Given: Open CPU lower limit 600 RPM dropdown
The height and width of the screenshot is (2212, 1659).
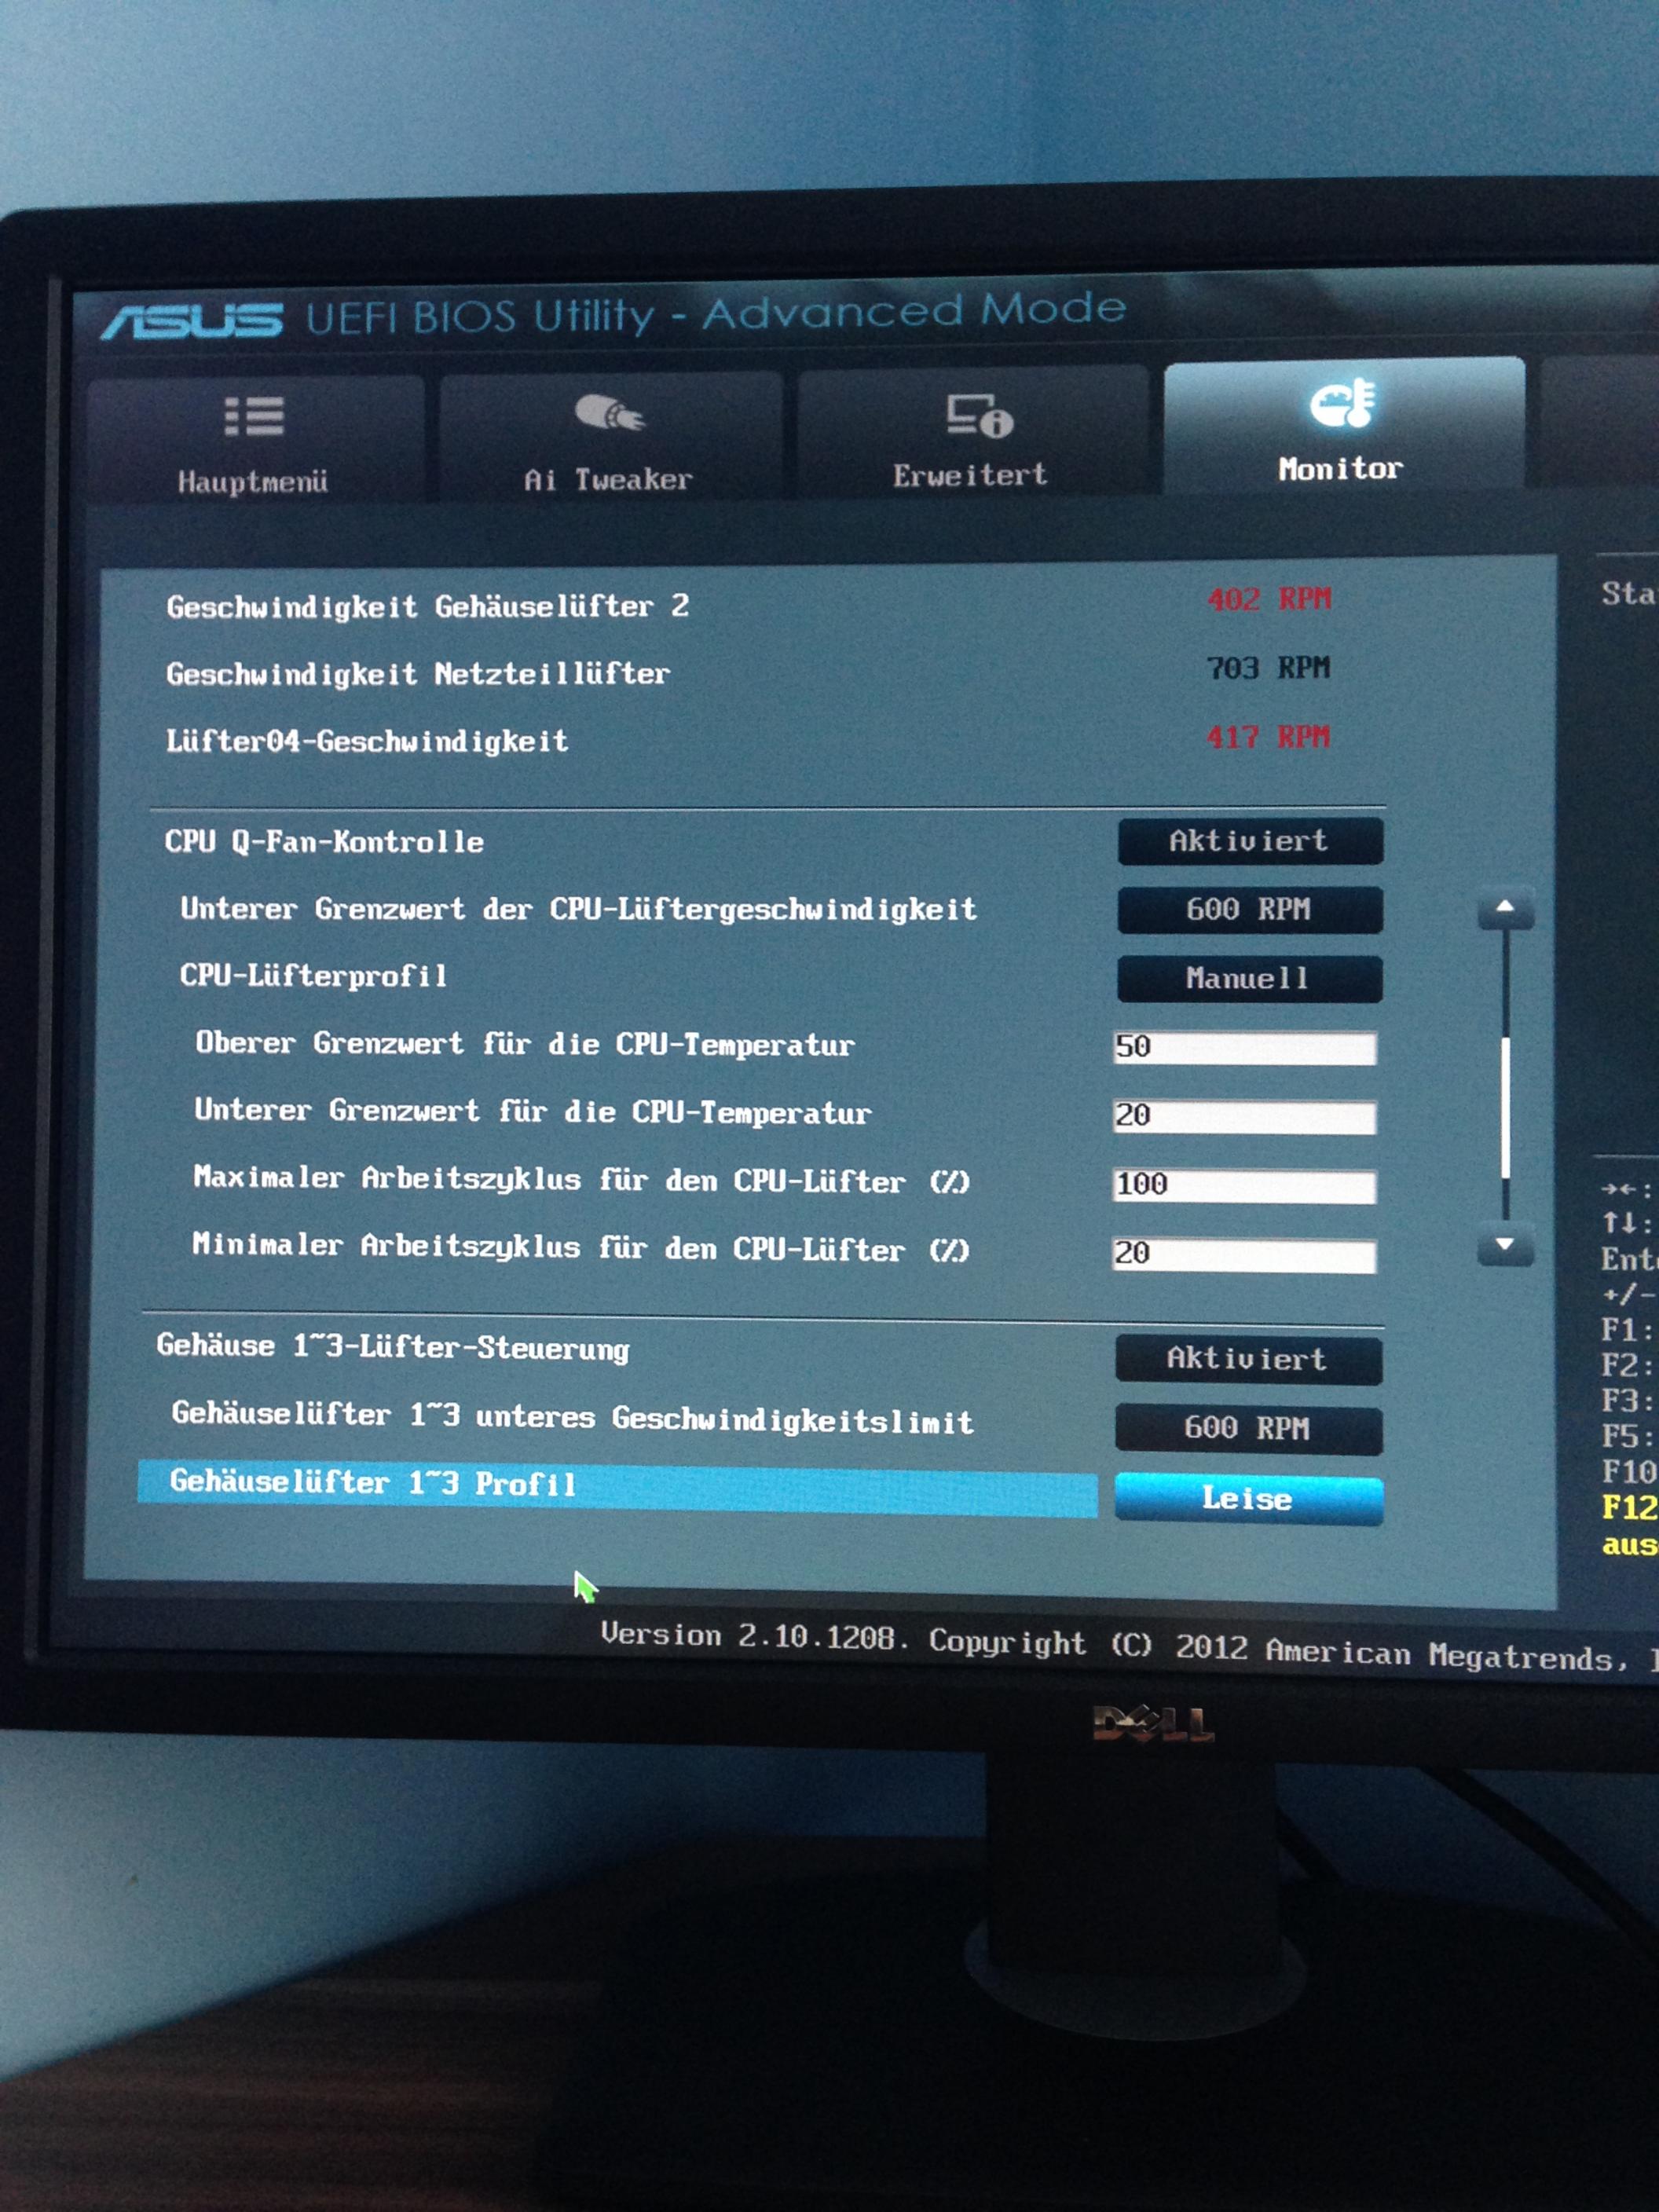Looking at the screenshot, I should 1249,910.
